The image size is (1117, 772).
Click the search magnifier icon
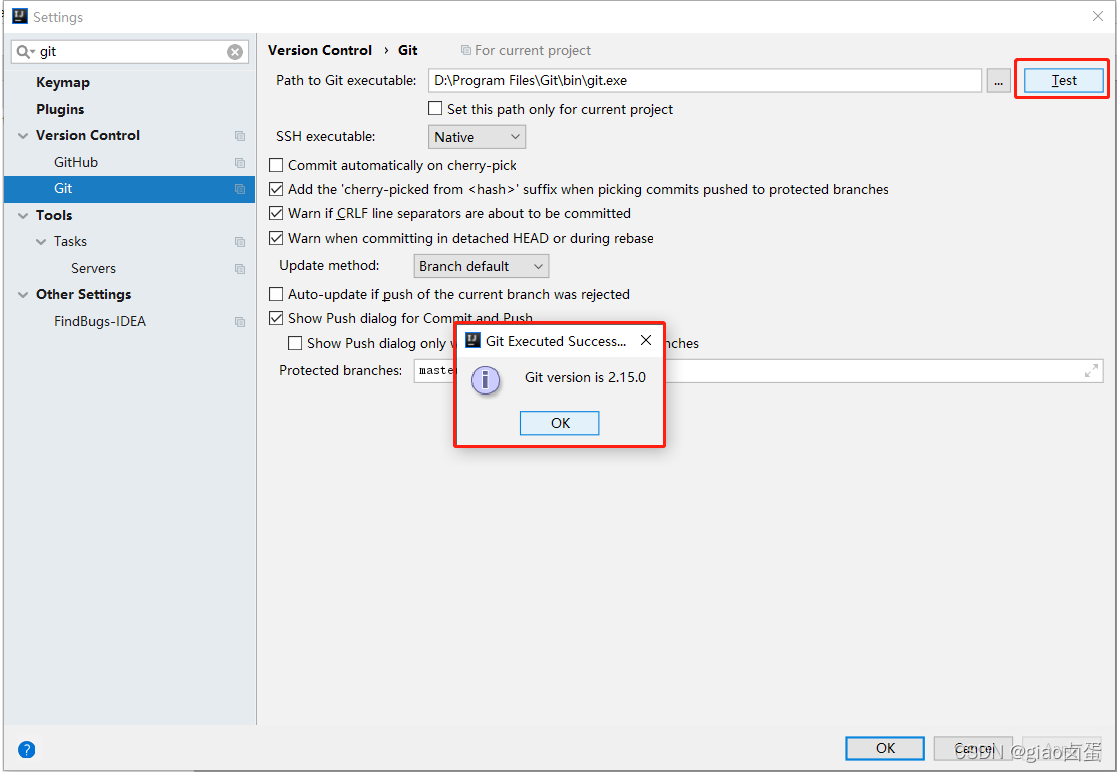(x=24, y=51)
